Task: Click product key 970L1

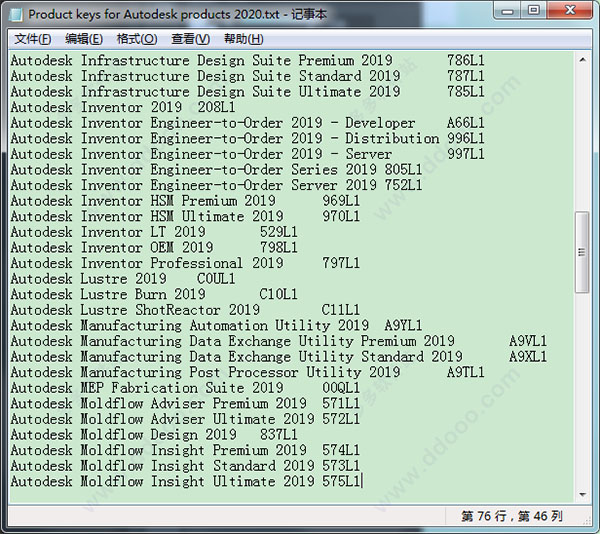Action: pyautogui.click(x=341, y=217)
